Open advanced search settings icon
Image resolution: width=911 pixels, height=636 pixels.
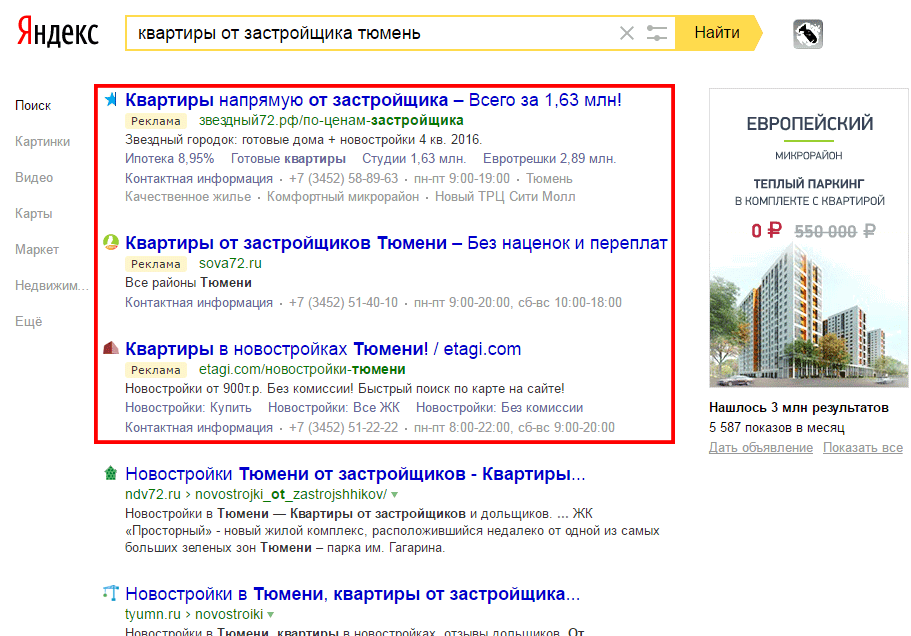pos(657,33)
